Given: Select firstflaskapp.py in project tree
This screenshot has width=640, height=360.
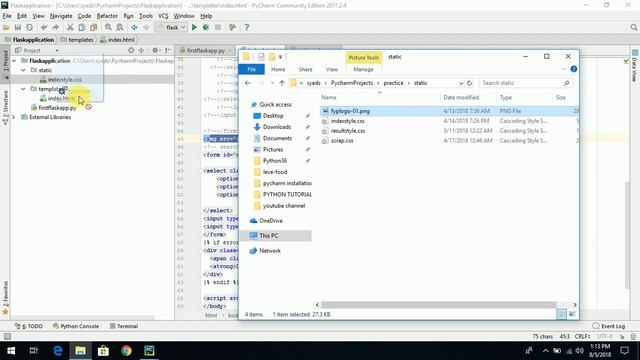Looking at the screenshot, I should click(x=57, y=108).
